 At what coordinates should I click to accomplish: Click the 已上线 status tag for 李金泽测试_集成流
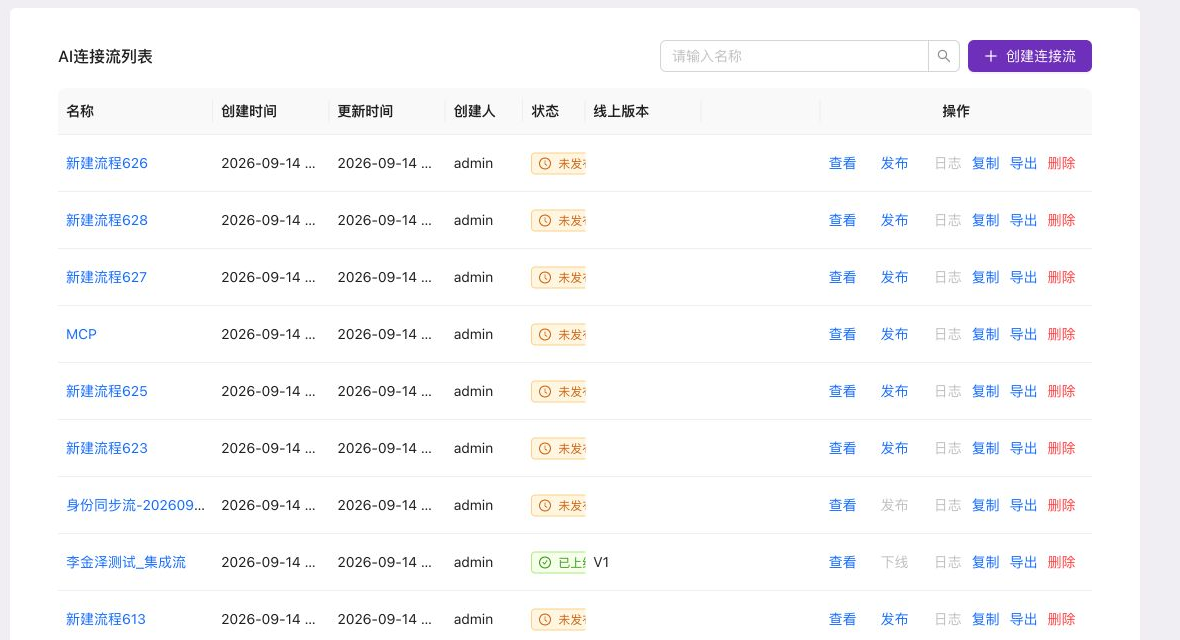[x=558, y=562]
